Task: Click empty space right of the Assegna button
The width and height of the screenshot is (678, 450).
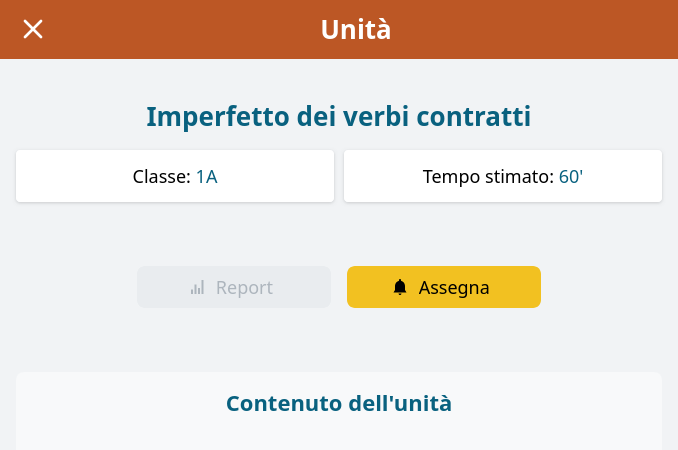Action: click(x=605, y=287)
